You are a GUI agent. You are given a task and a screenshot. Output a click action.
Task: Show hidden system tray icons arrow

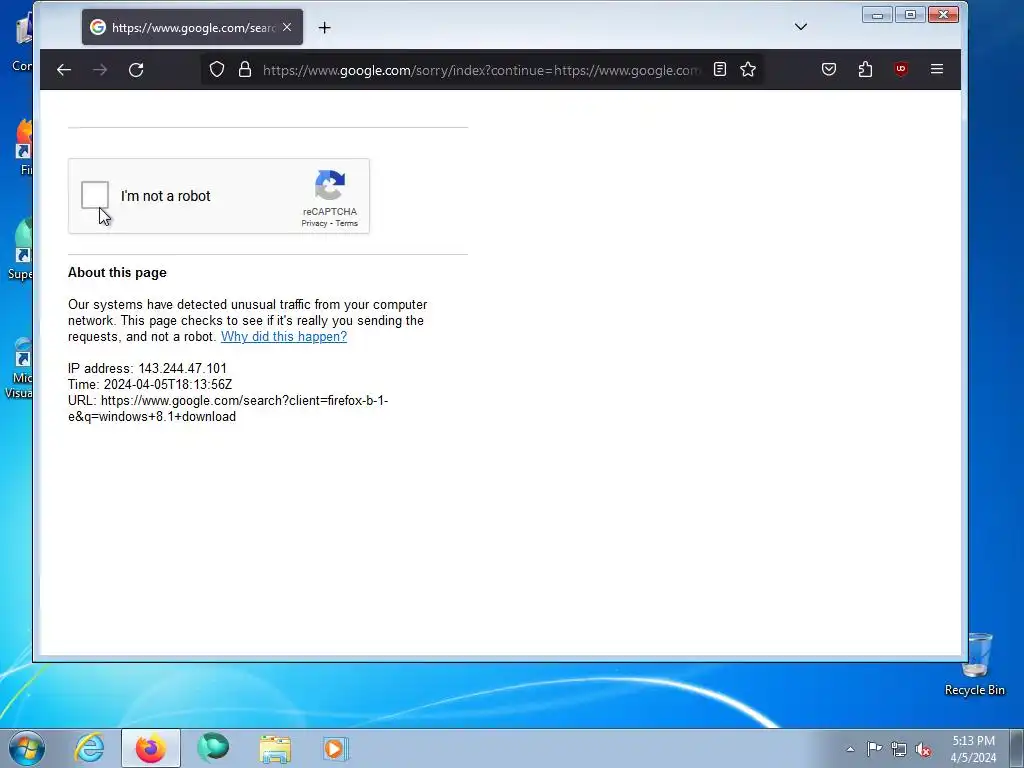(850, 749)
